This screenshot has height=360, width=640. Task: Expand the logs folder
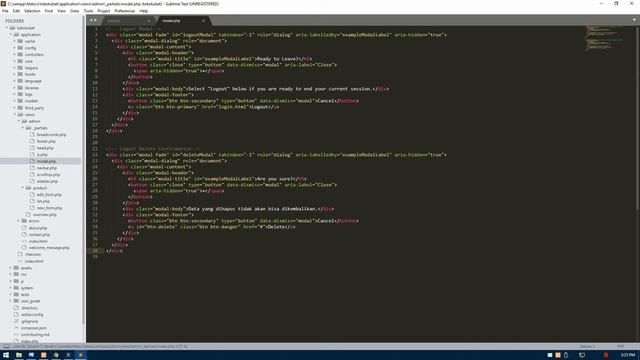(x=15, y=94)
